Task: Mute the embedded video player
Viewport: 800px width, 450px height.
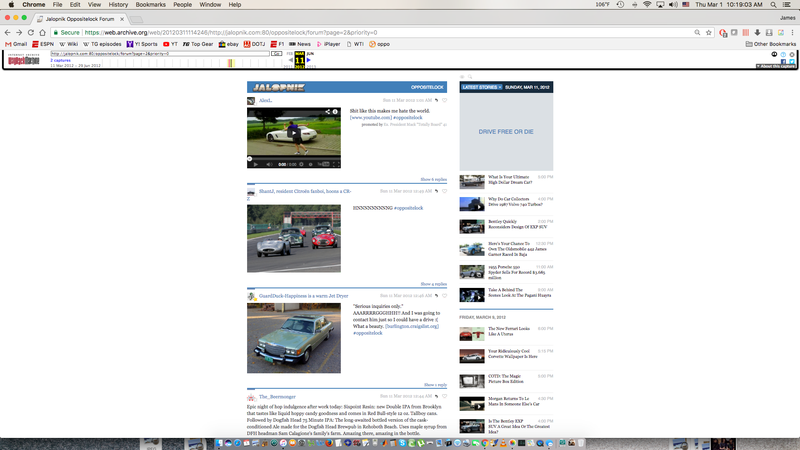Action: [x=269, y=164]
